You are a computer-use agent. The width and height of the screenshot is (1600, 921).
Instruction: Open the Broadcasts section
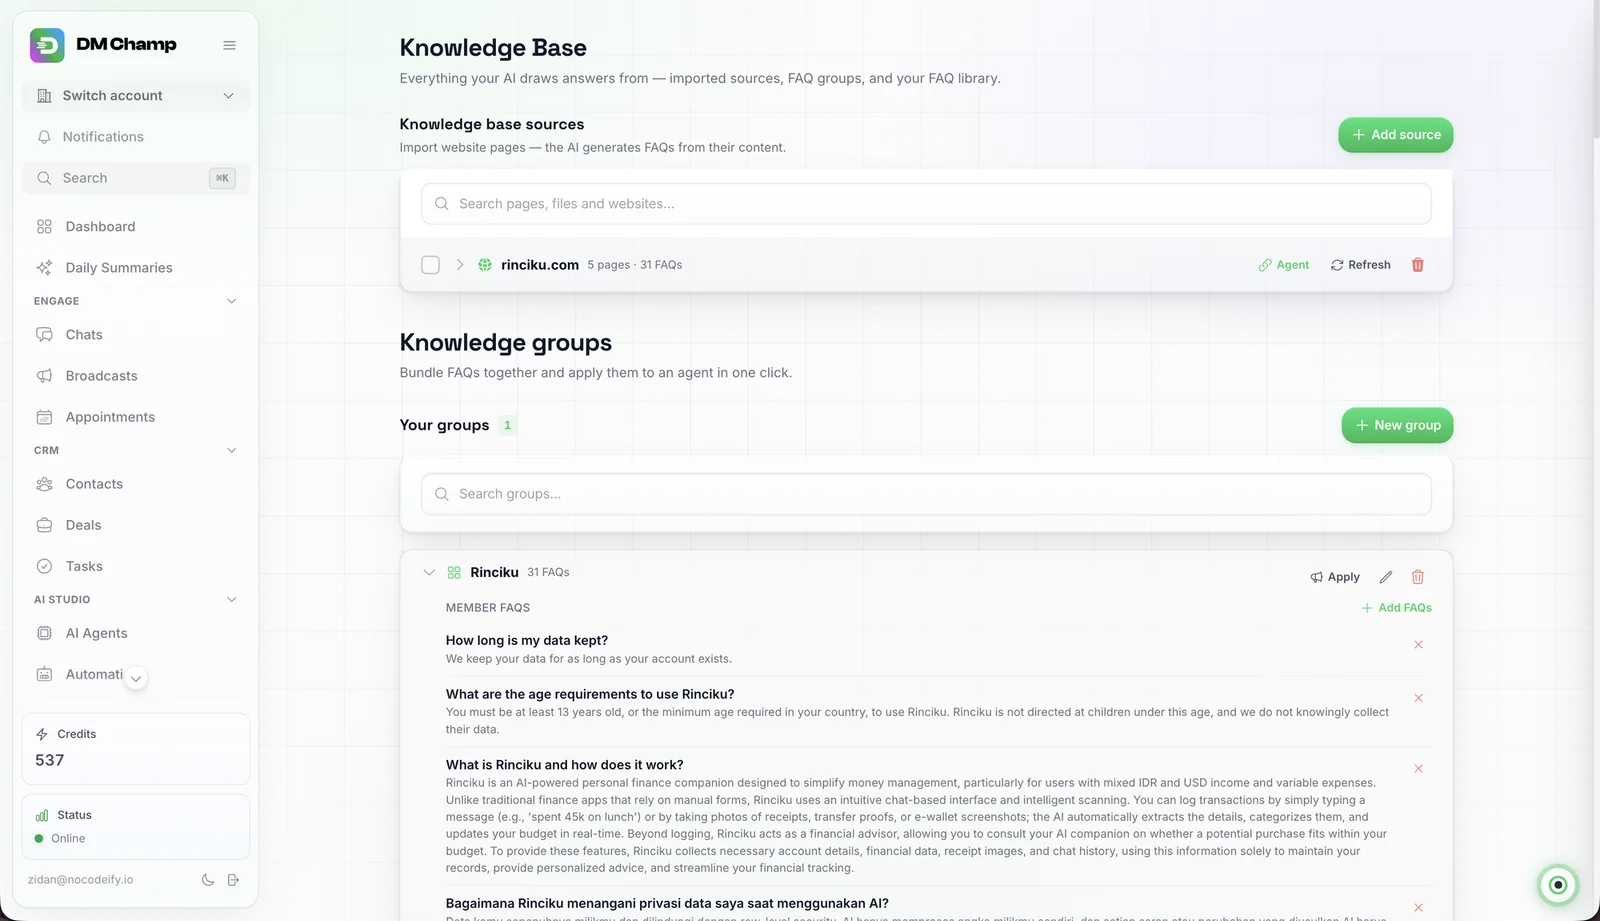(x=136, y=376)
